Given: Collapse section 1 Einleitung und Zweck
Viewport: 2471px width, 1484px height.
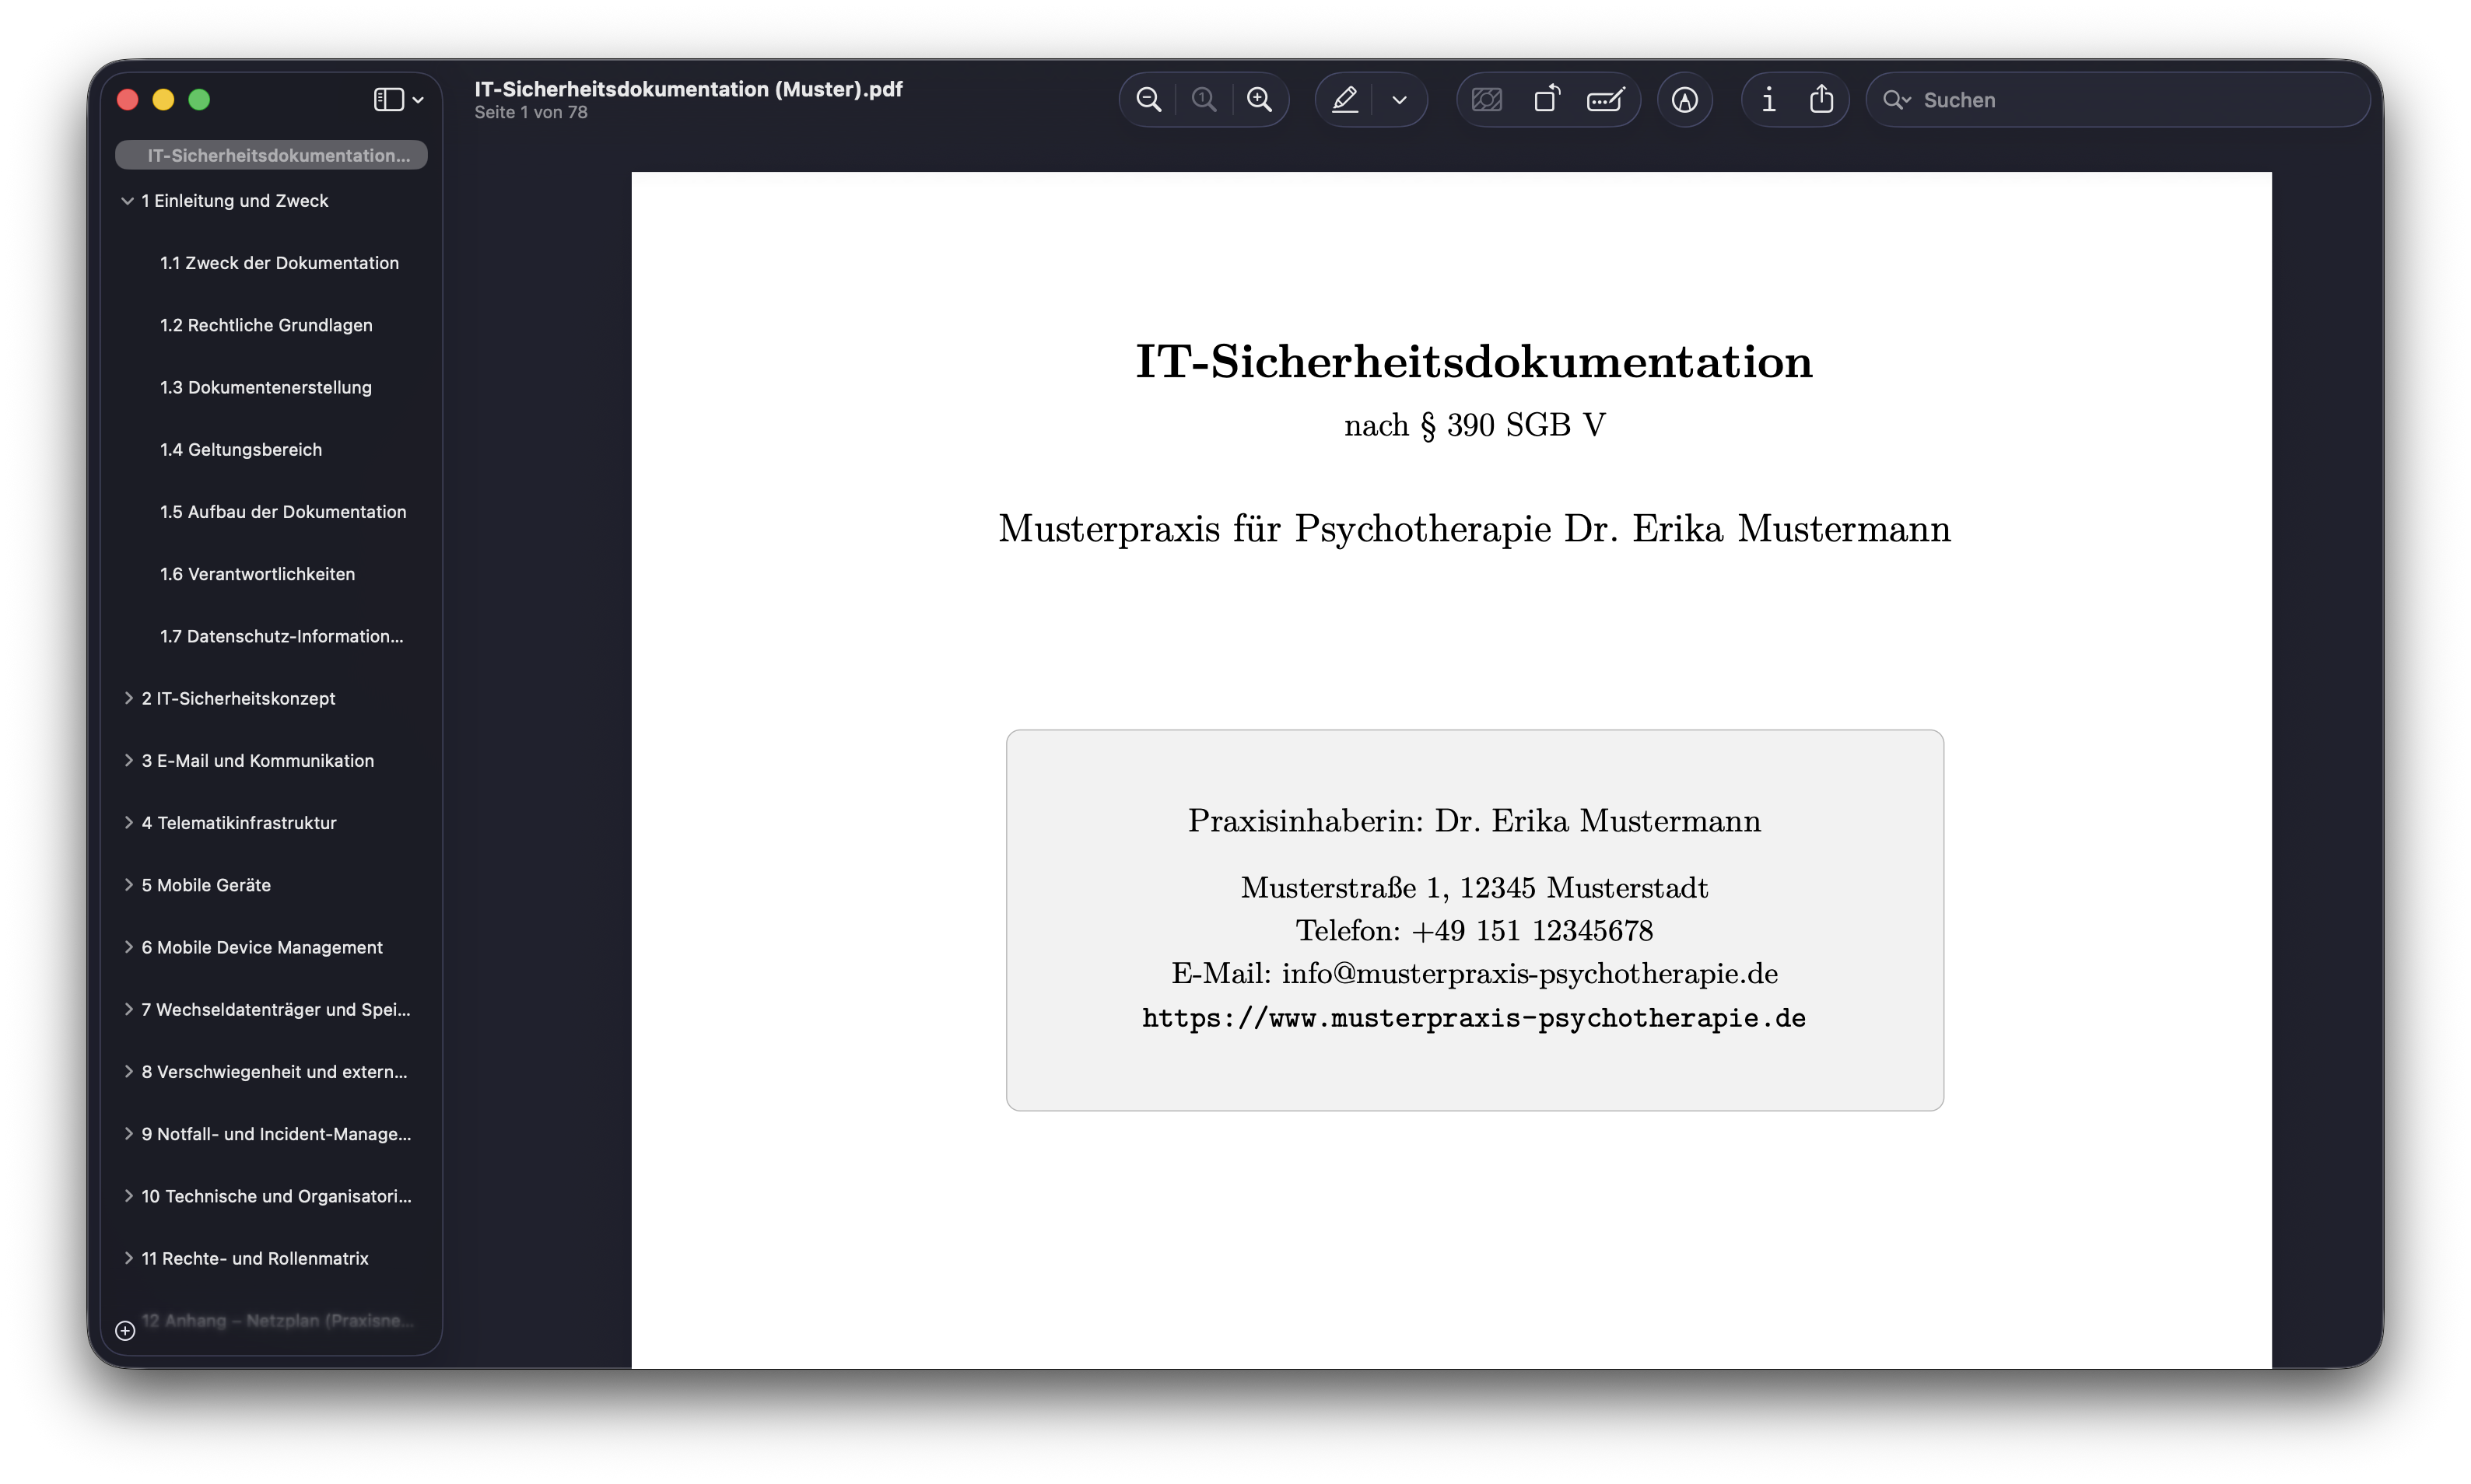Looking at the screenshot, I should (x=127, y=200).
